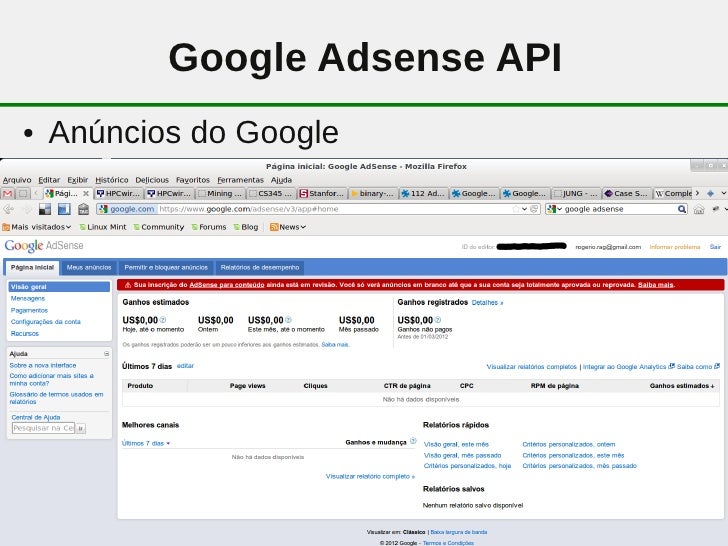Click Detalhes next to Ganhos registrados
This screenshot has height=546, width=728.
coord(487,303)
